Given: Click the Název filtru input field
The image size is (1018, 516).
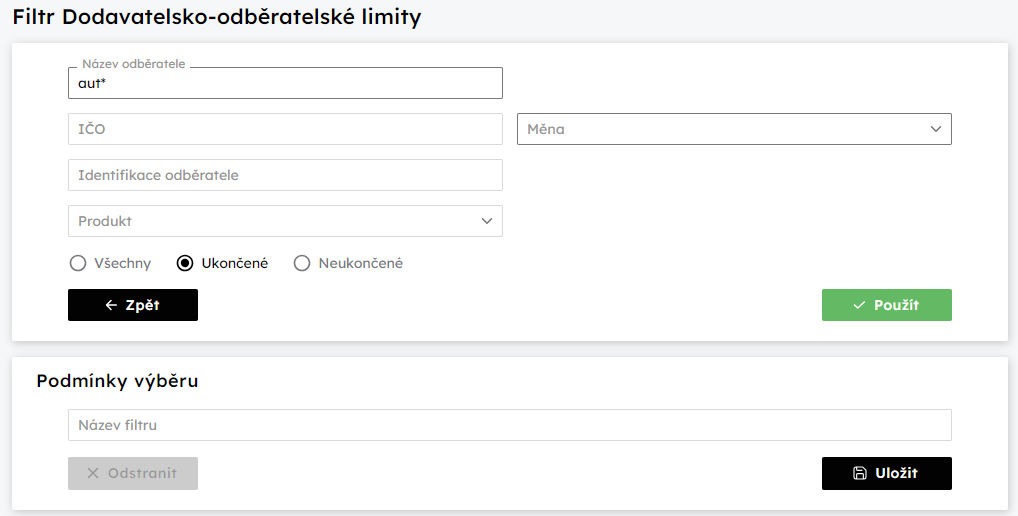Looking at the screenshot, I should pos(510,425).
